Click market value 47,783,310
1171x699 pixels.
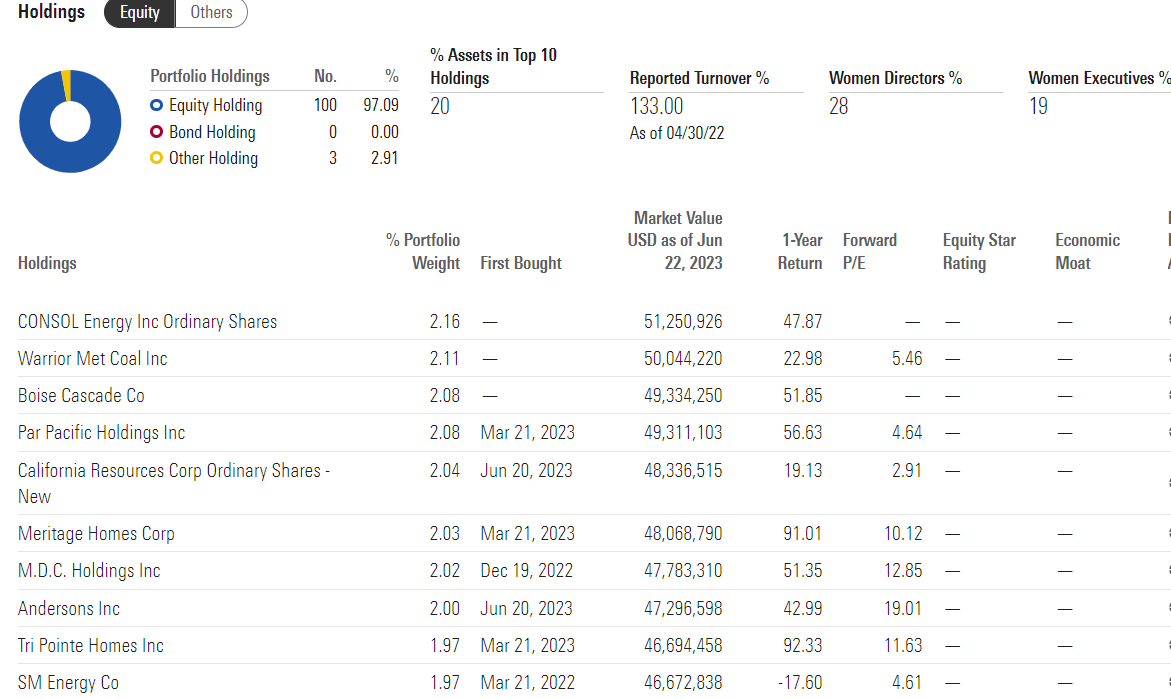pyautogui.click(x=683, y=571)
